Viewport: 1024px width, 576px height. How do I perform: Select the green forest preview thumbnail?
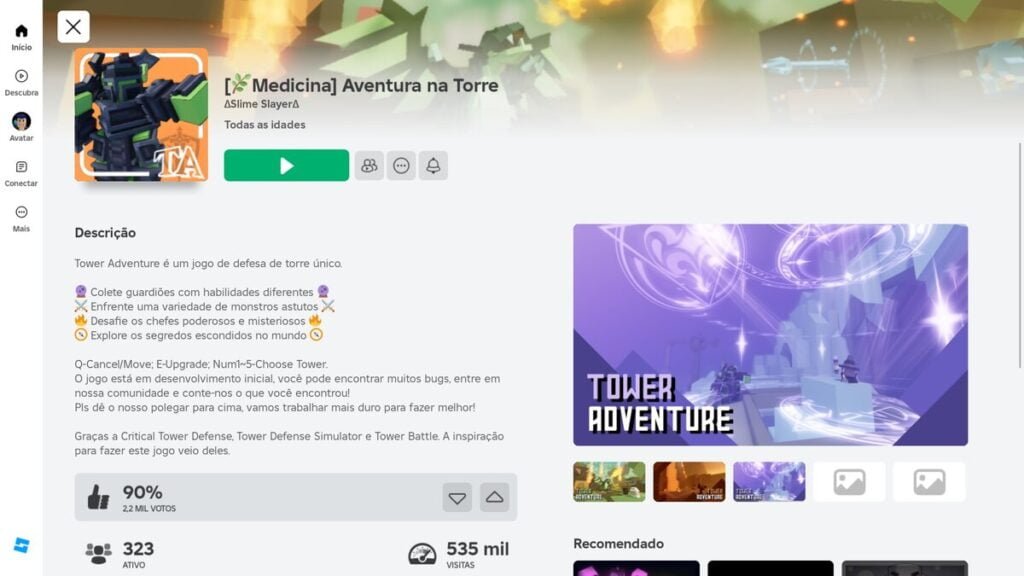tap(609, 482)
